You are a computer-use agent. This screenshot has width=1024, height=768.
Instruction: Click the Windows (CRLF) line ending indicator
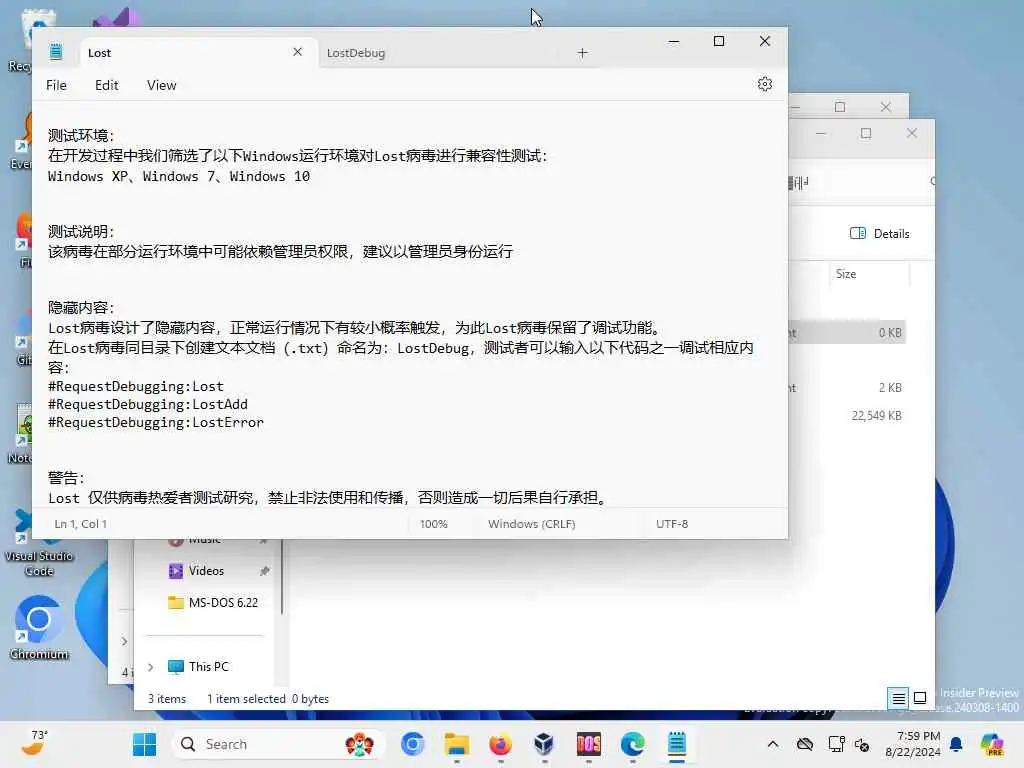[532, 524]
